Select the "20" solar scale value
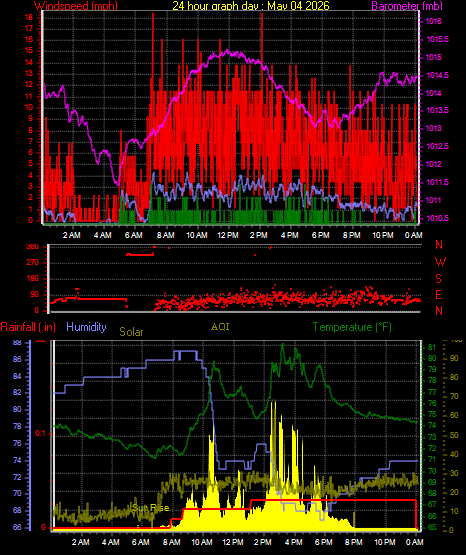Image resolution: width=466 pixels, height=555 pixels. 454,492
